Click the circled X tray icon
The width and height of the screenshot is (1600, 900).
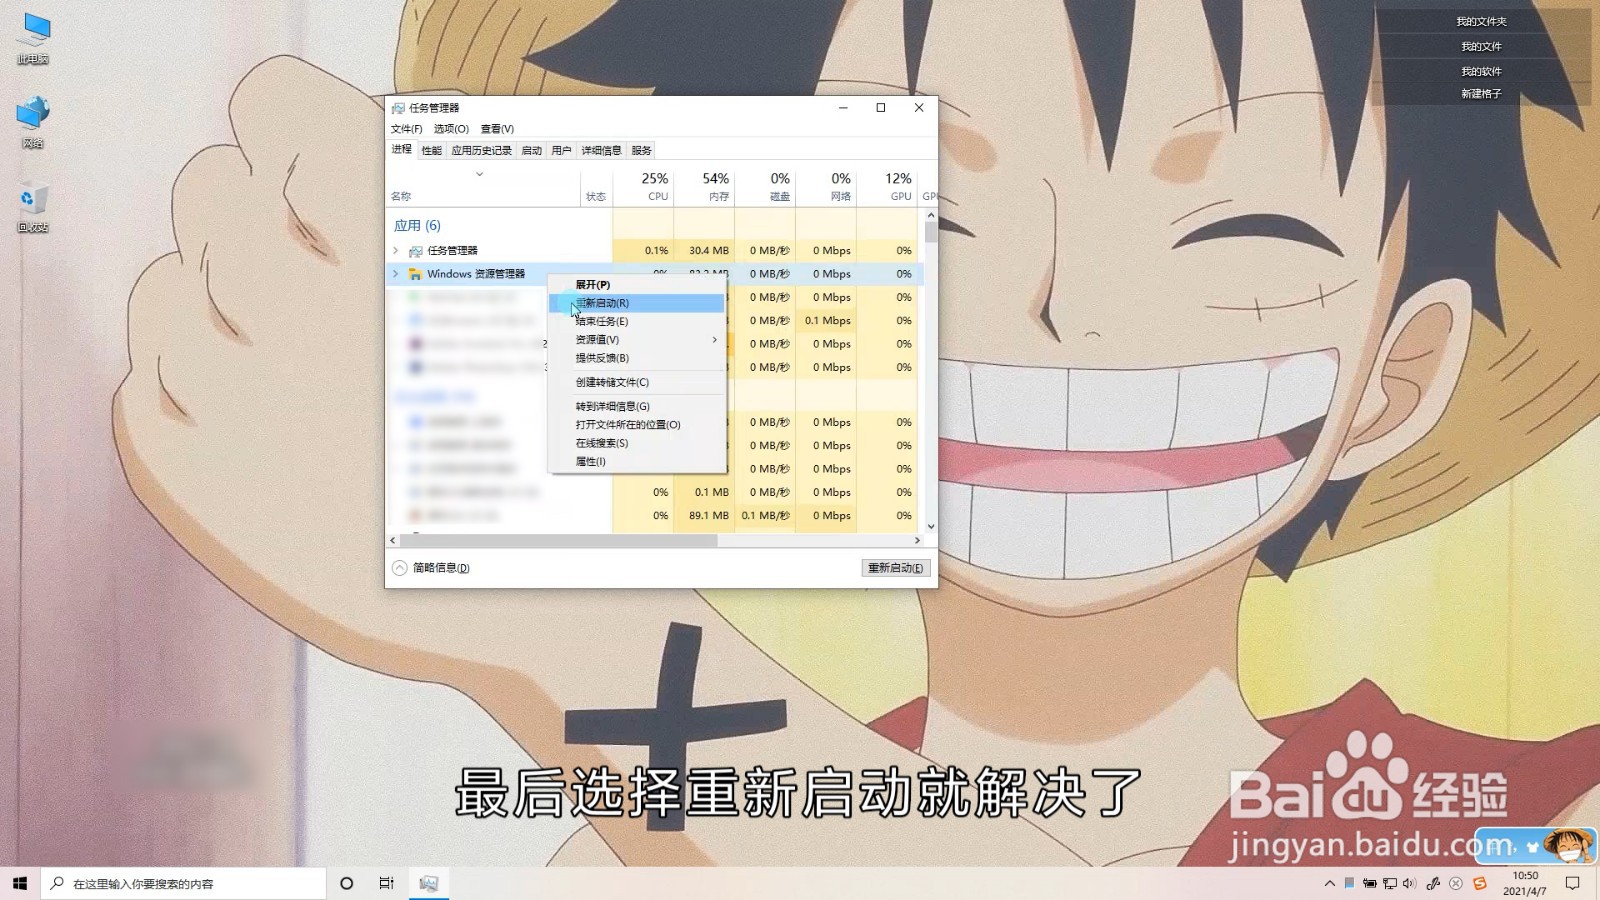[x=1456, y=883]
